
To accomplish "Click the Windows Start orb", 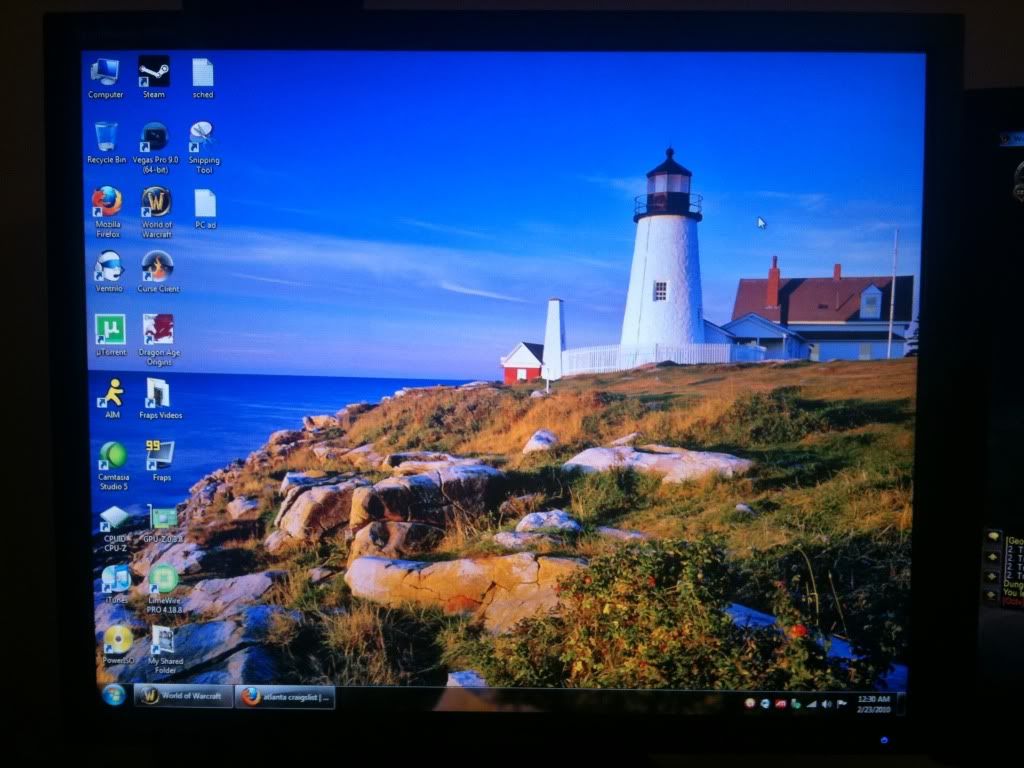I will pos(114,694).
